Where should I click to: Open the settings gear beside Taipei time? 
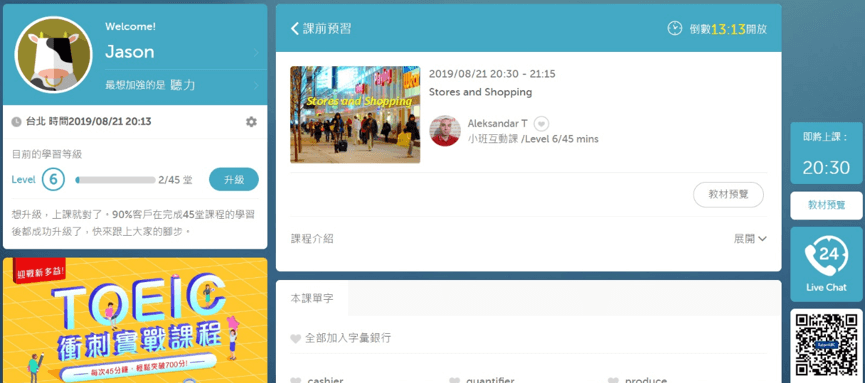click(x=251, y=122)
